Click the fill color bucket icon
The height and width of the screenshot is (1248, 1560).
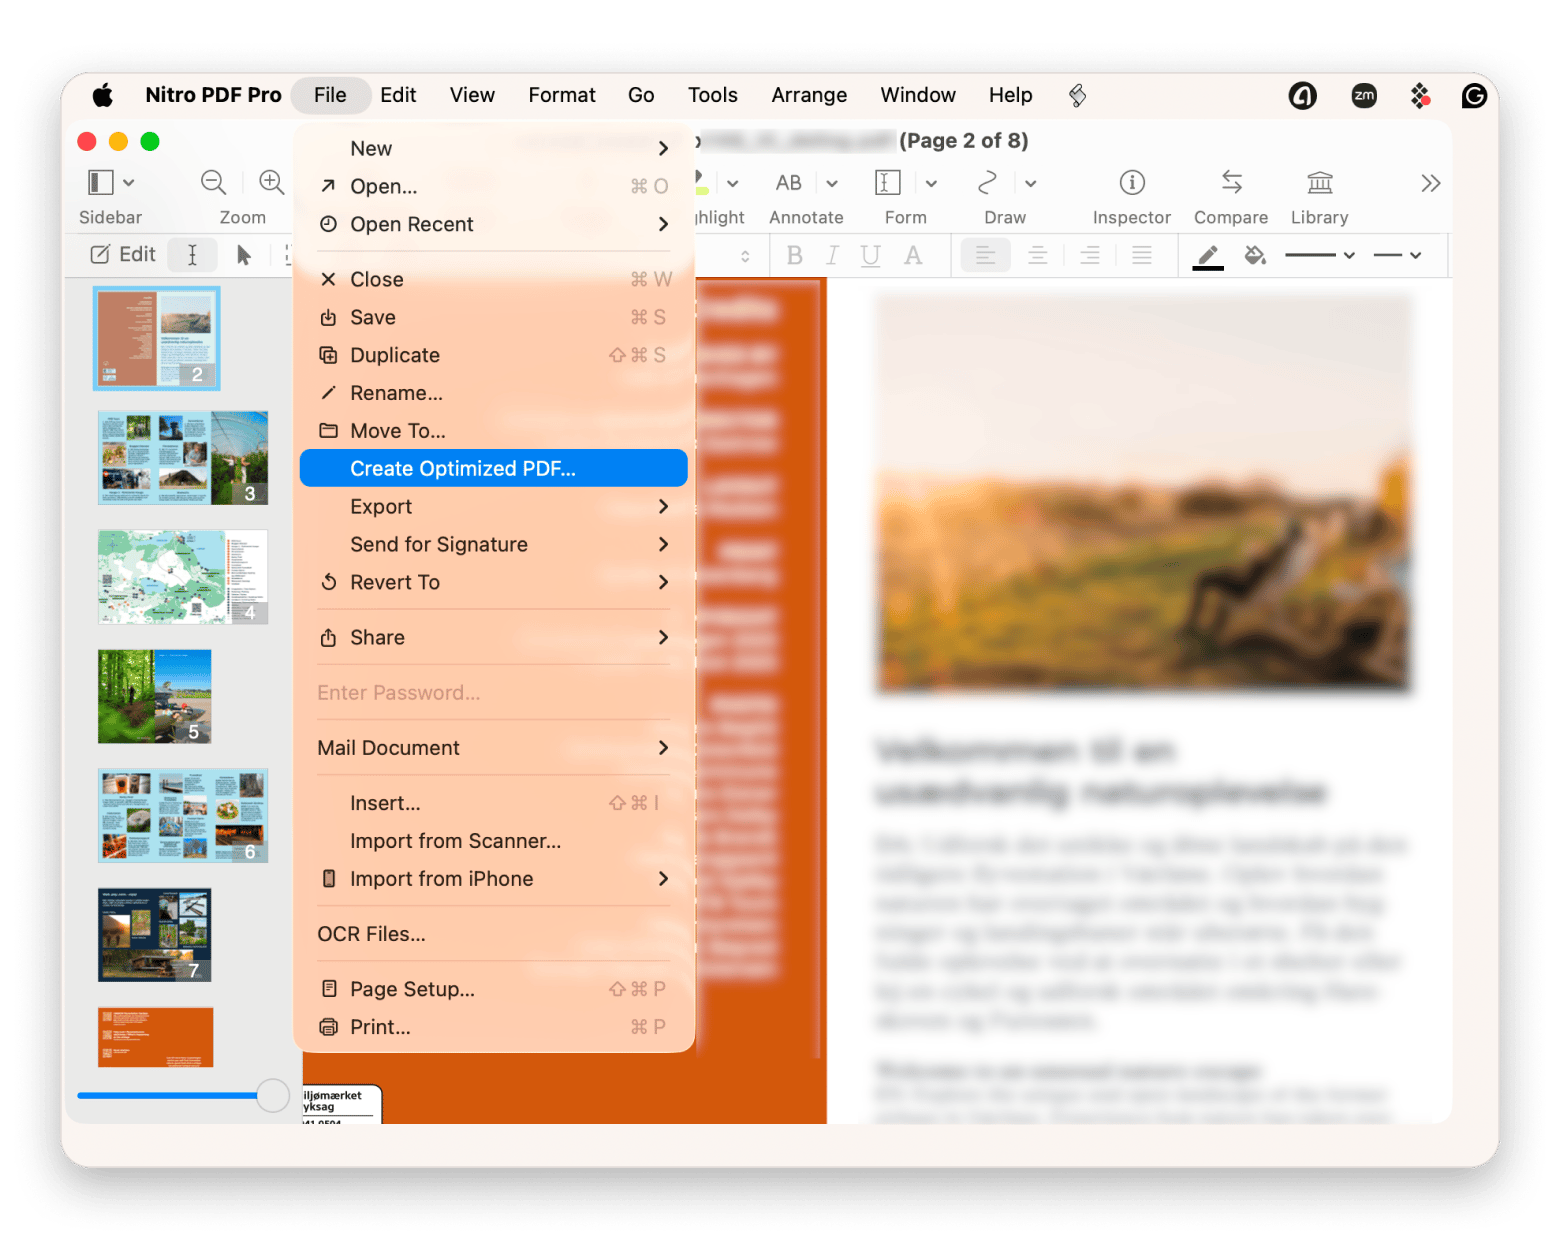[1255, 255]
